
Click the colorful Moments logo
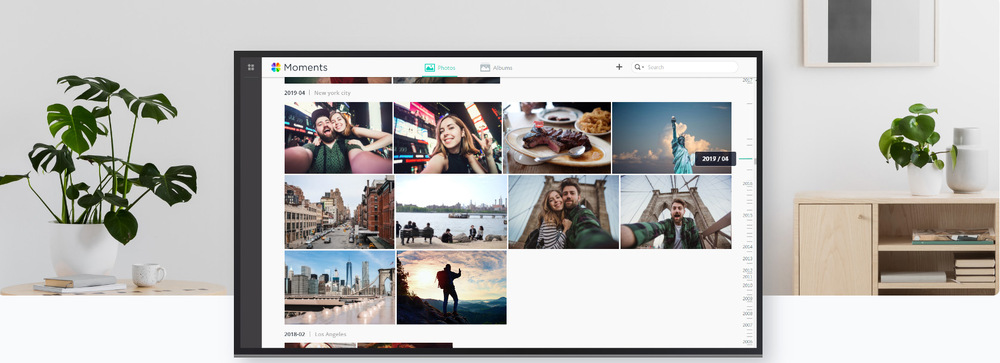(276, 67)
